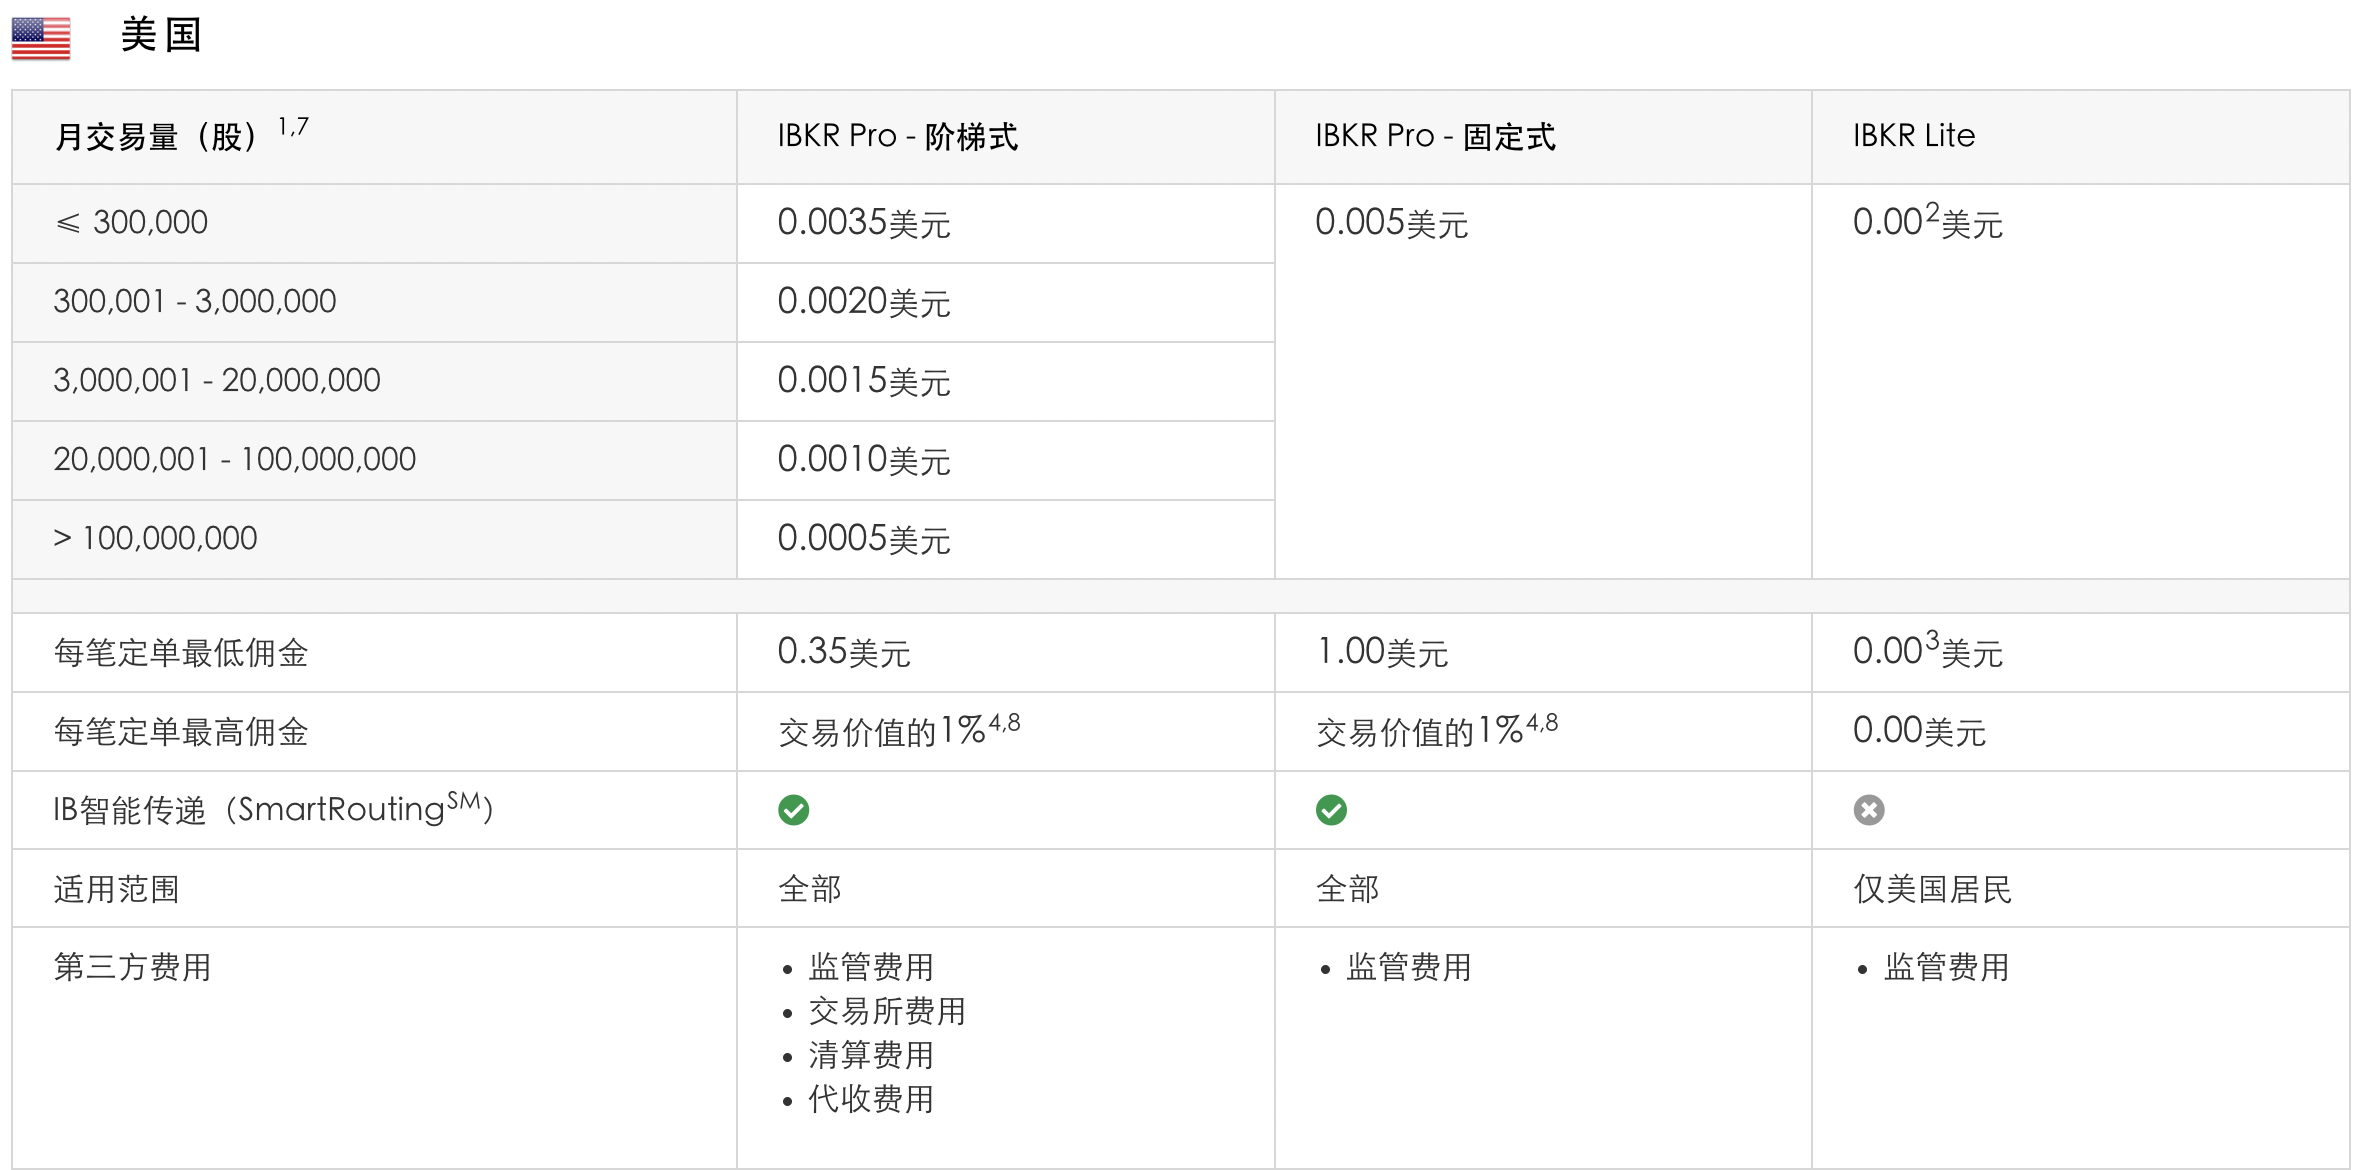Click the 0.0035美元 tiered rate cell
Viewport: 2376px width, 1170px height.
tap(863, 222)
